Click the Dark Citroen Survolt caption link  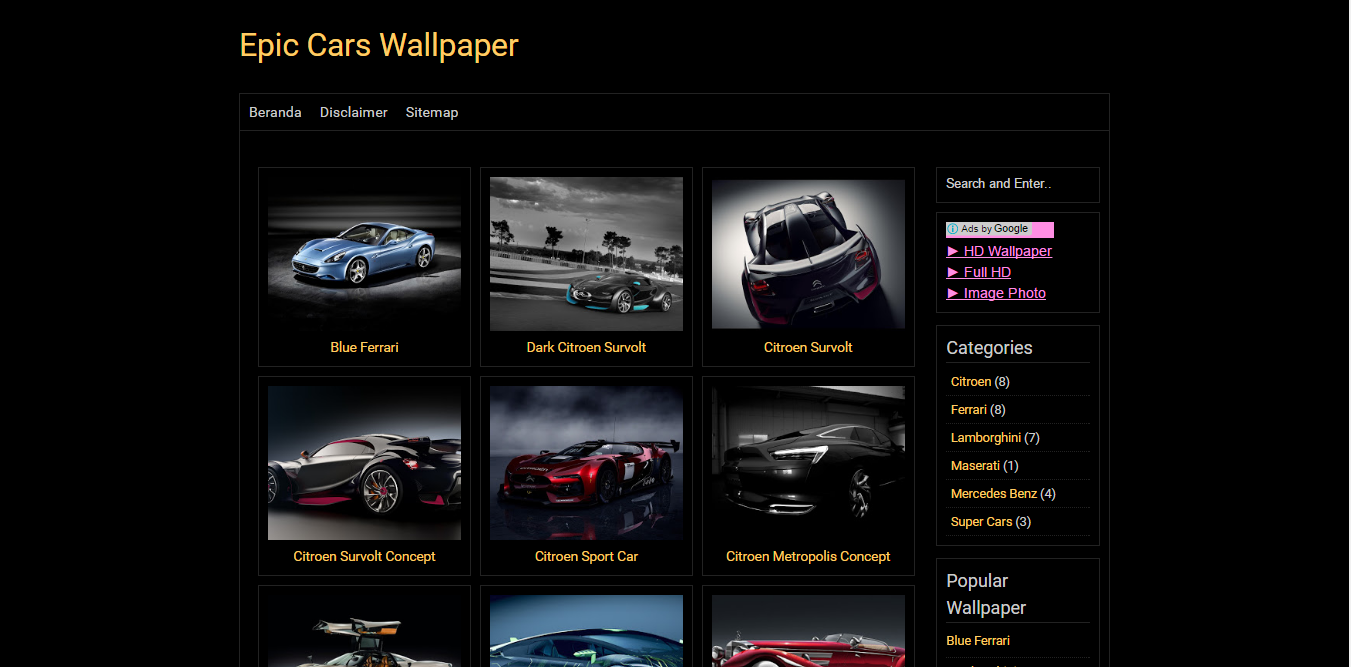pos(586,347)
